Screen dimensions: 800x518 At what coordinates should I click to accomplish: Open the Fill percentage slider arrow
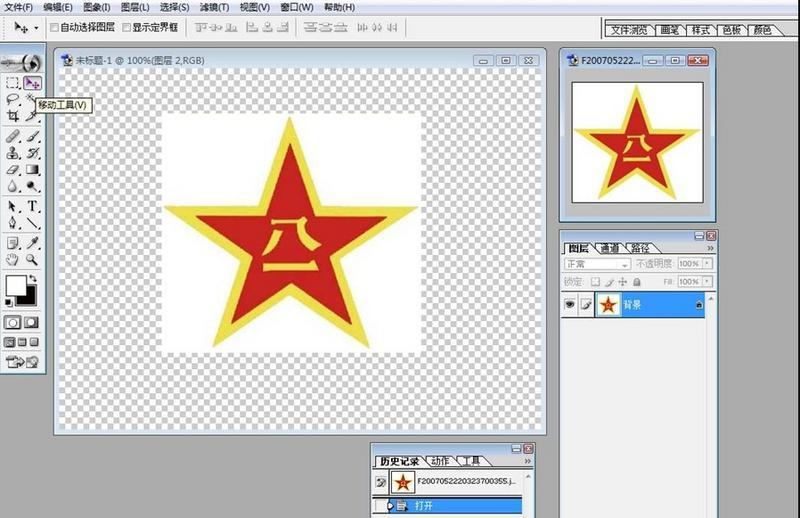tap(707, 281)
